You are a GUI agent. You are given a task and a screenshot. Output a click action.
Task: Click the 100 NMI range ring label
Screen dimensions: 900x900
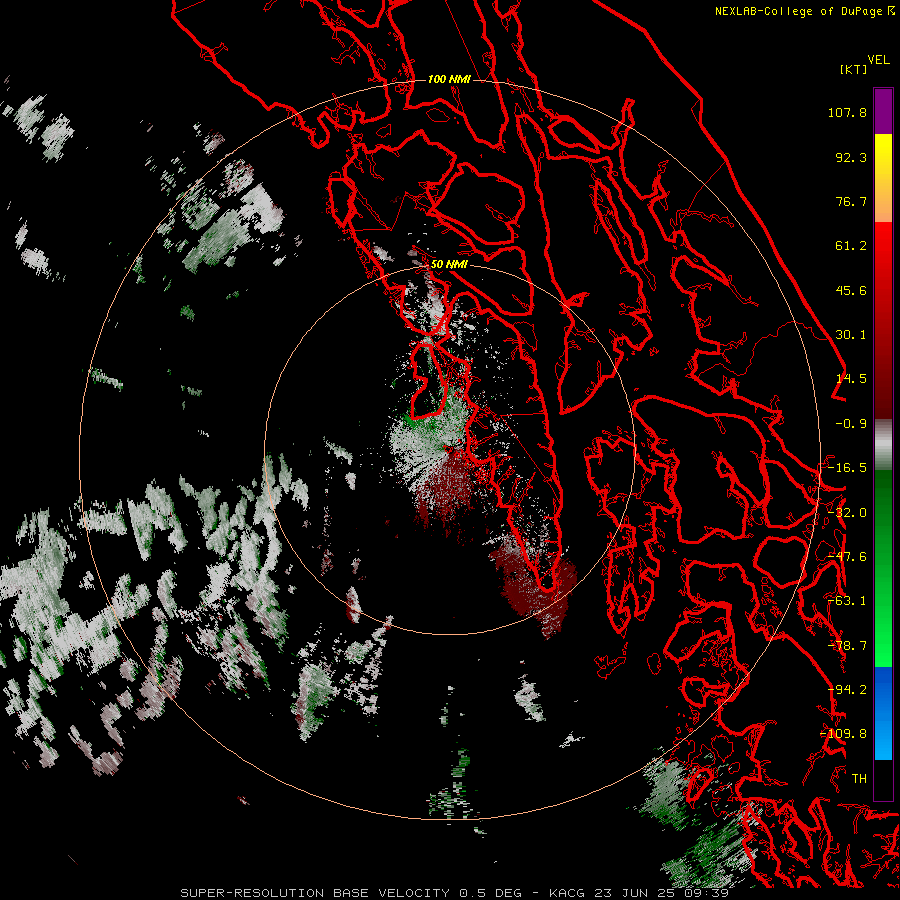pos(449,79)
